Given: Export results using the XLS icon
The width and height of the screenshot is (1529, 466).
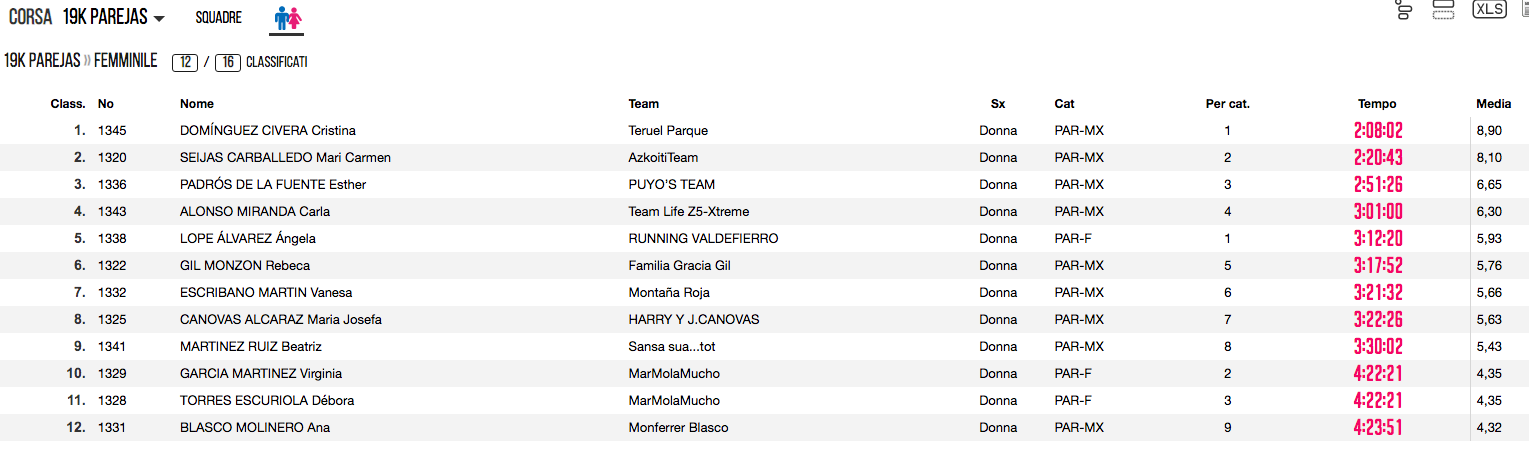Looking at the screenshot, I should [x=1489, y=9].
